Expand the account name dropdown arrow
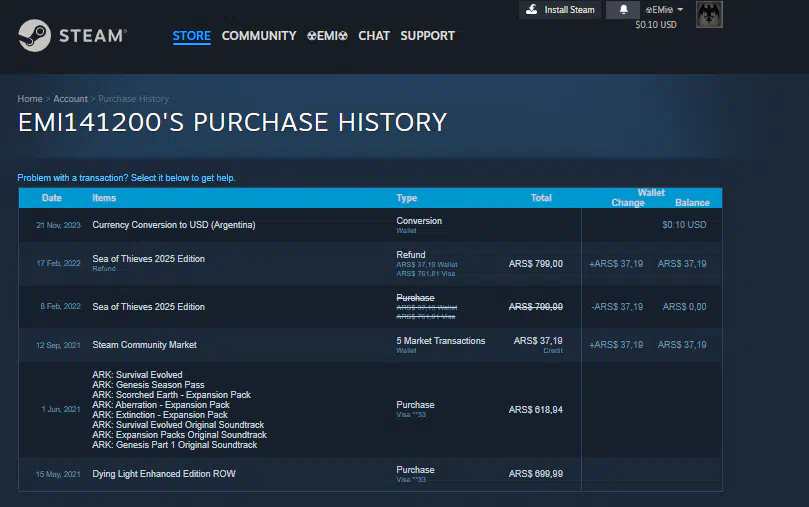This screenshot has width=809, height=507. click(680, 9)
